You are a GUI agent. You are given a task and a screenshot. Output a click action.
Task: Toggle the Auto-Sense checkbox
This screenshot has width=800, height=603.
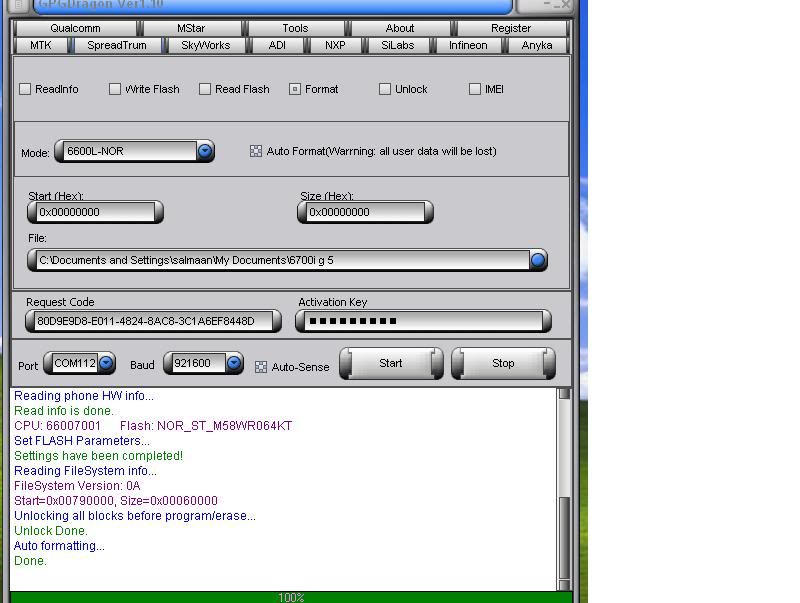(x=261, y=367)
